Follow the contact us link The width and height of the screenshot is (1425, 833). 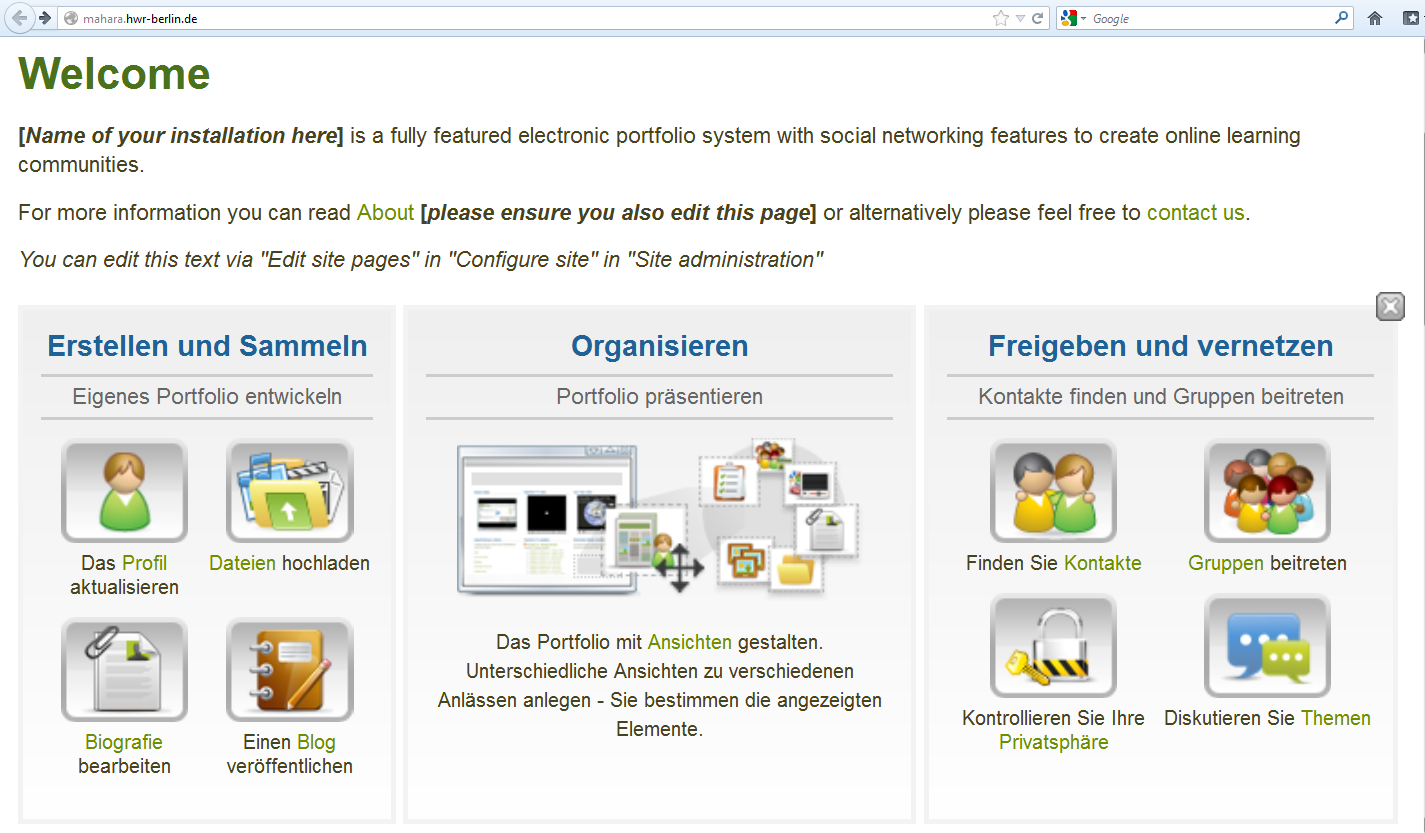point(1195,212)
